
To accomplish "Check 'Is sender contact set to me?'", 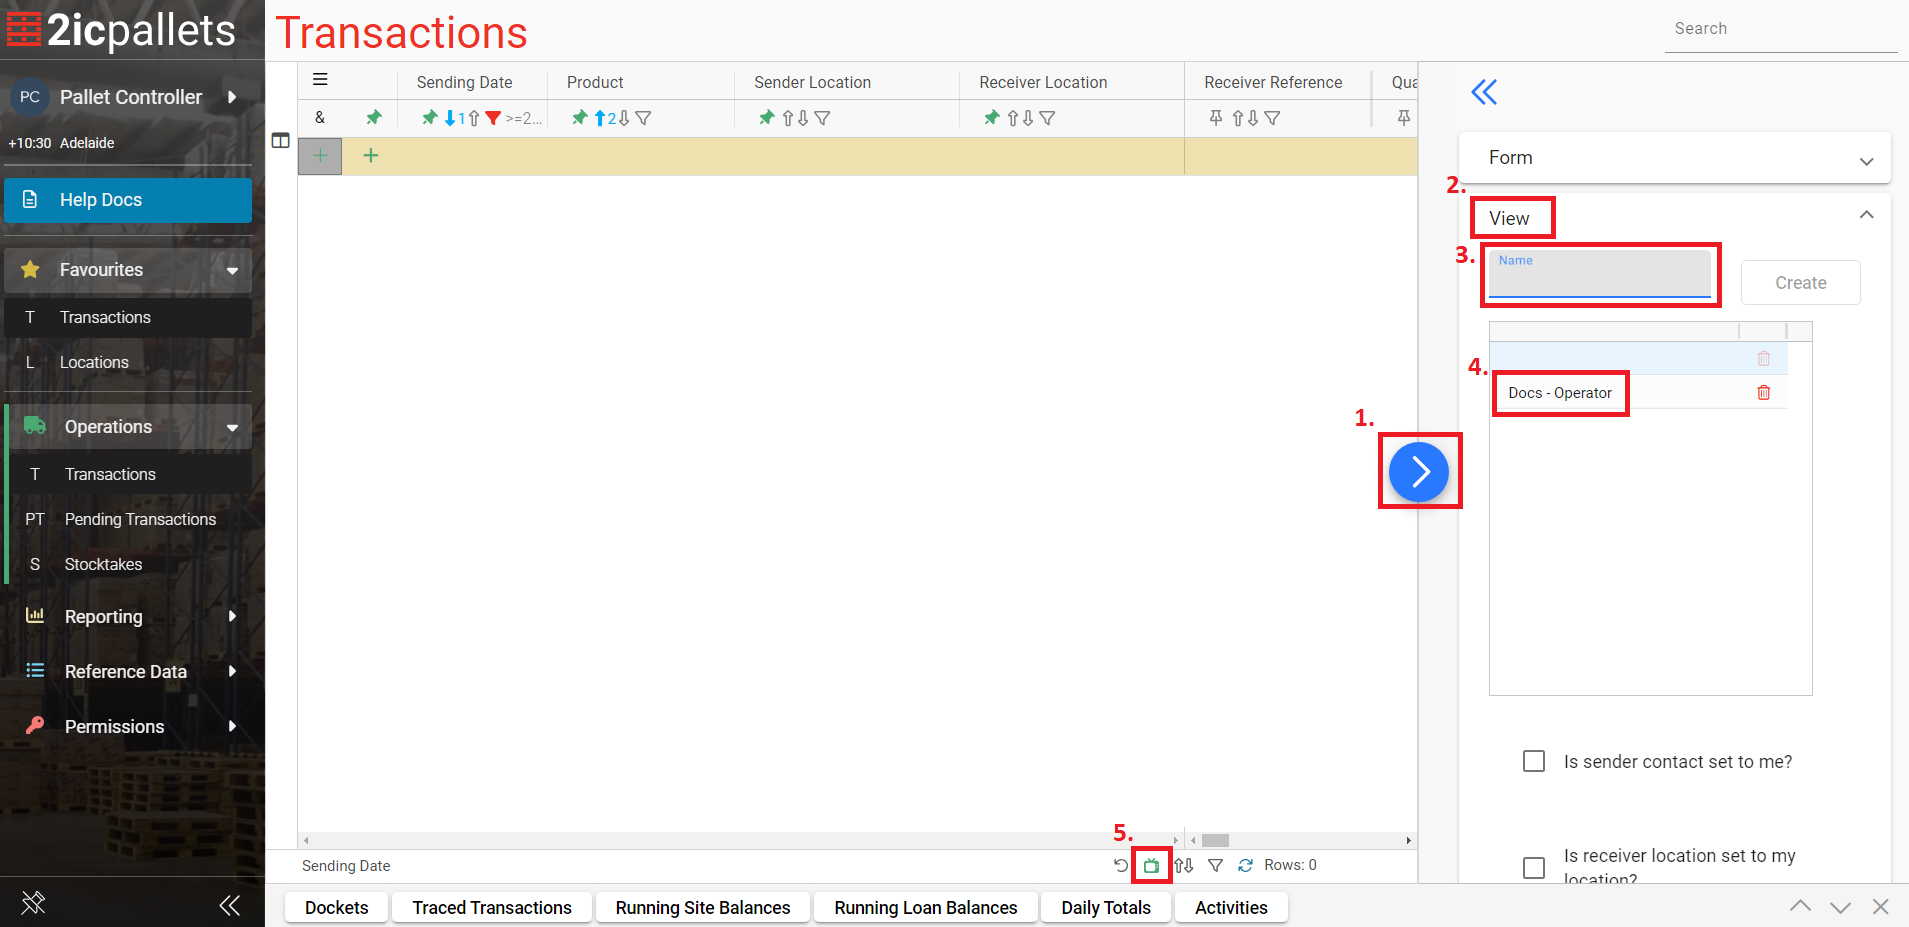I will [1533, 762].
